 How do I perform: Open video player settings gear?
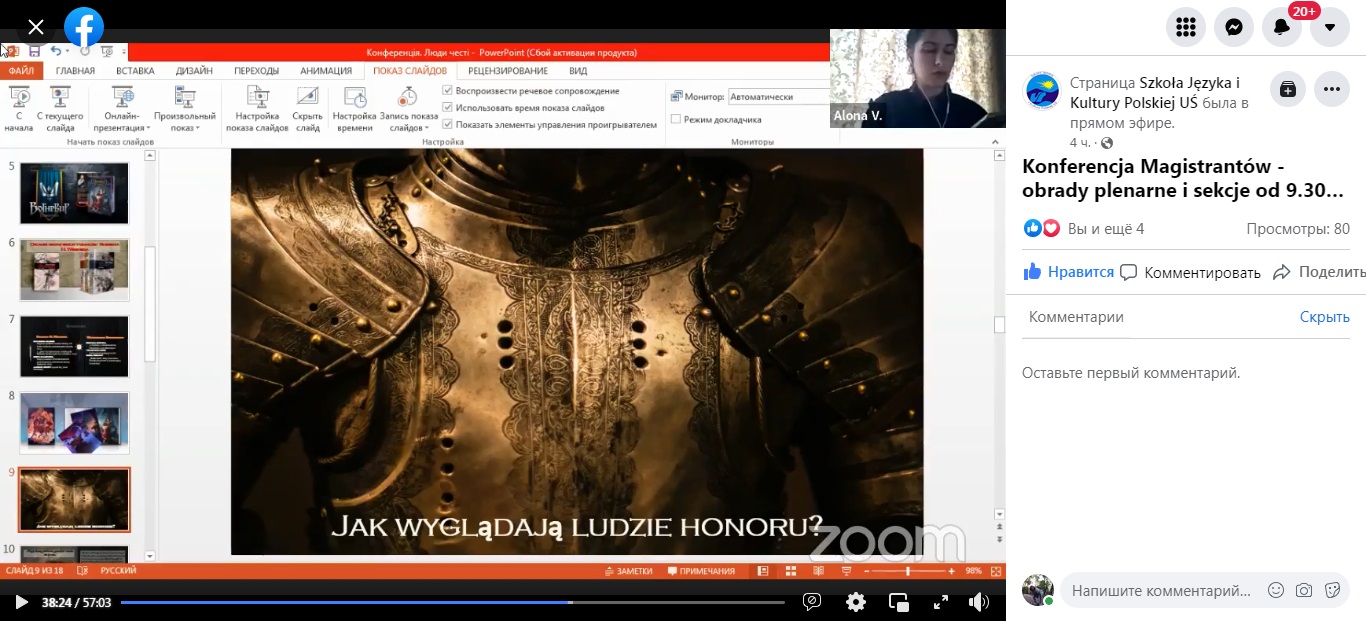point(856,602)
